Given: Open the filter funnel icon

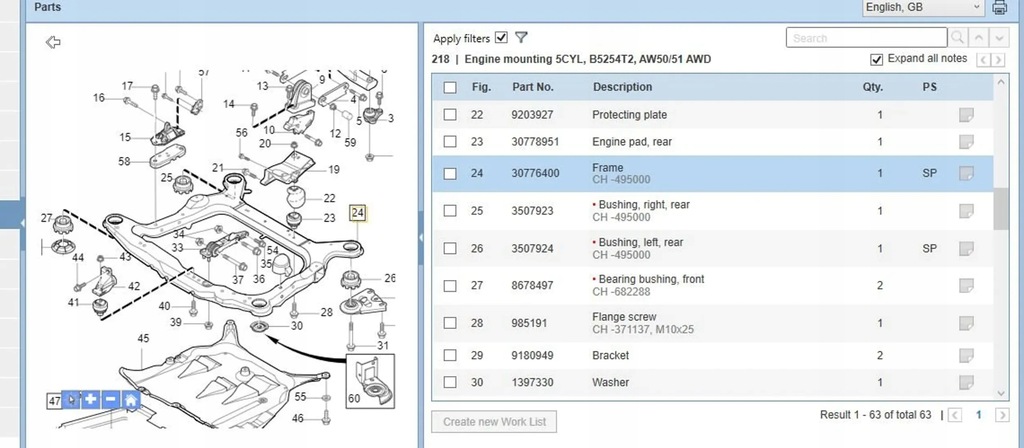Looking at the screenshot, I should tap(521, 37).
